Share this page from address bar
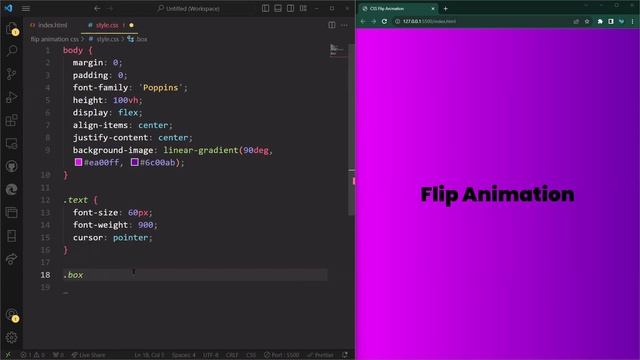 [576, 21]
